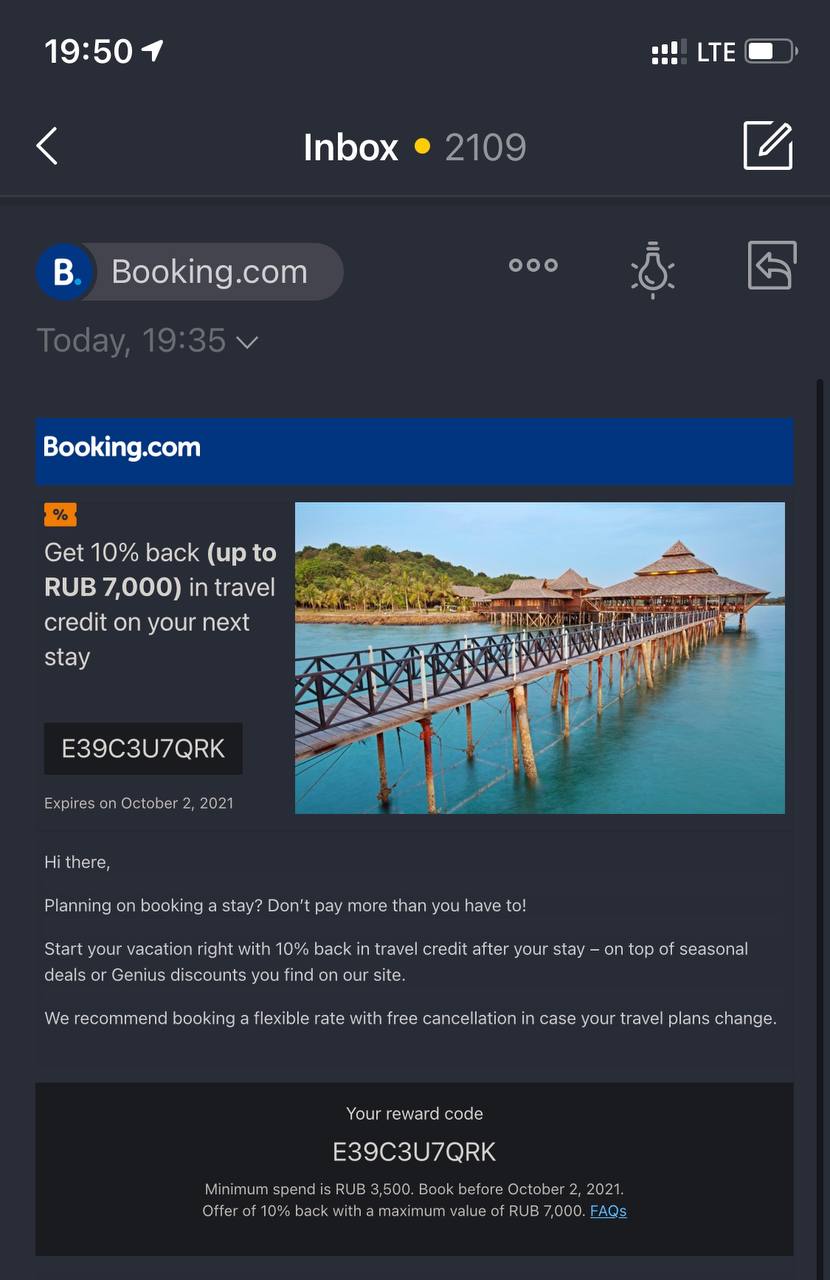Tap the Booking.com blue banner logo
The height and width of the screenshot is (1280, 830).
pos(122,447)
